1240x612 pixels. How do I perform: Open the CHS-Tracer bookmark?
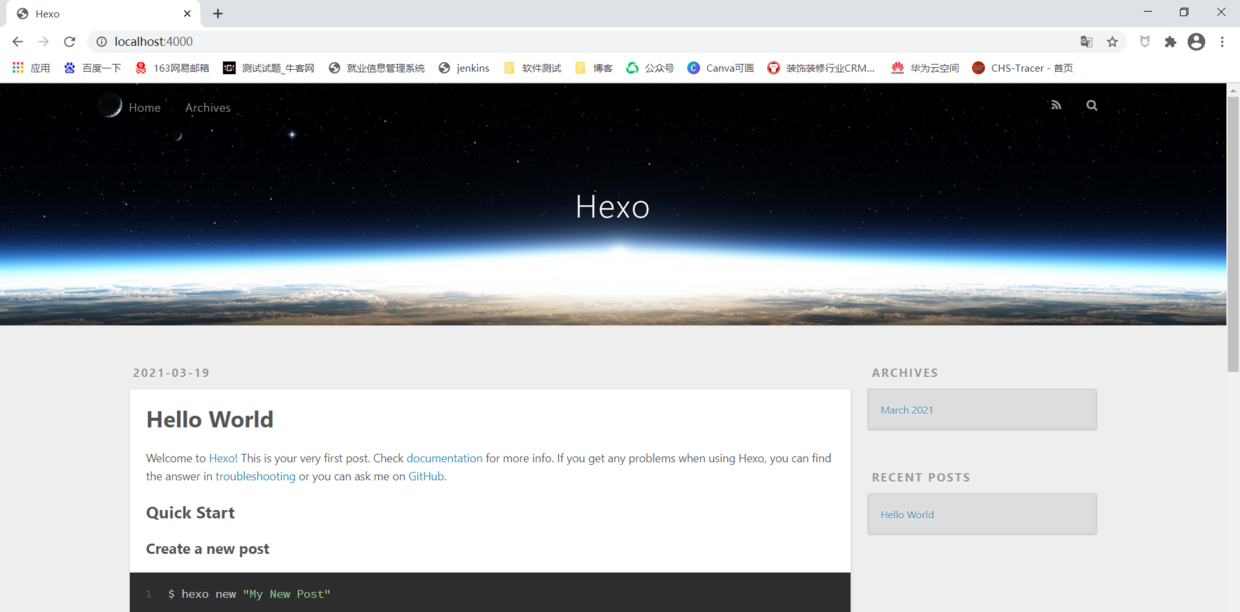(x=1022, y=68)
